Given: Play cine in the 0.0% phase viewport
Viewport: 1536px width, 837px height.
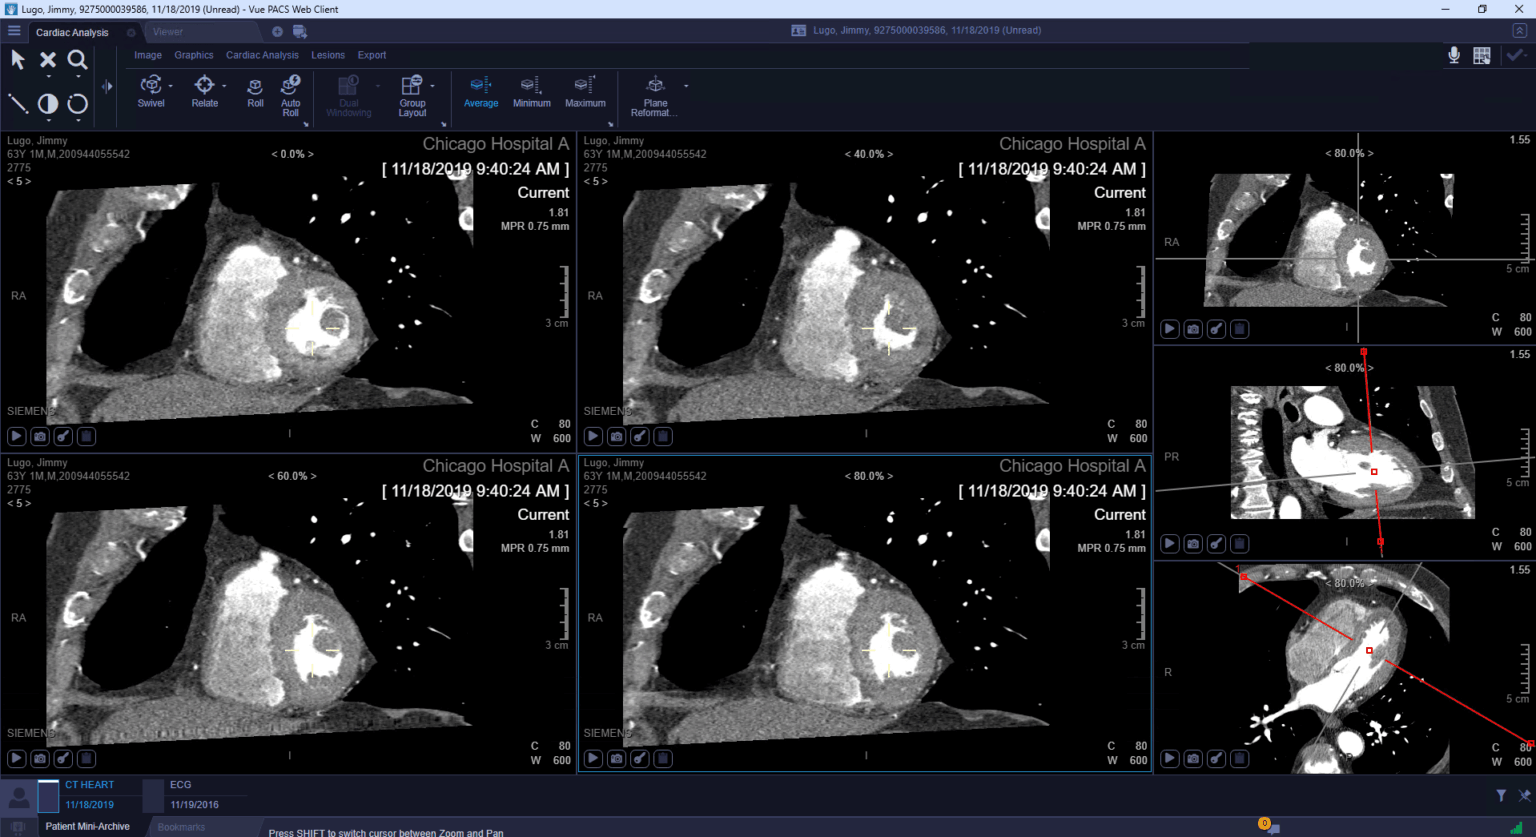Looking at the screenshot, I should click(17, 436).
